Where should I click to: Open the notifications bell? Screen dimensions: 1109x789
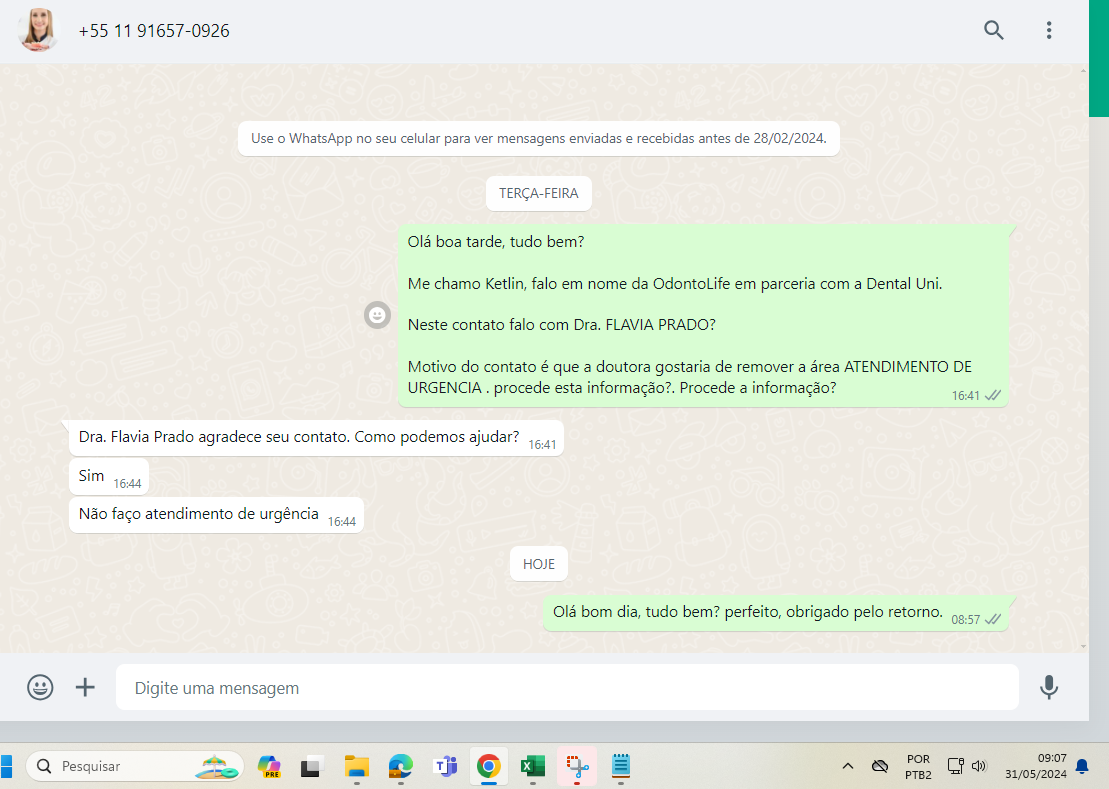1082,766
